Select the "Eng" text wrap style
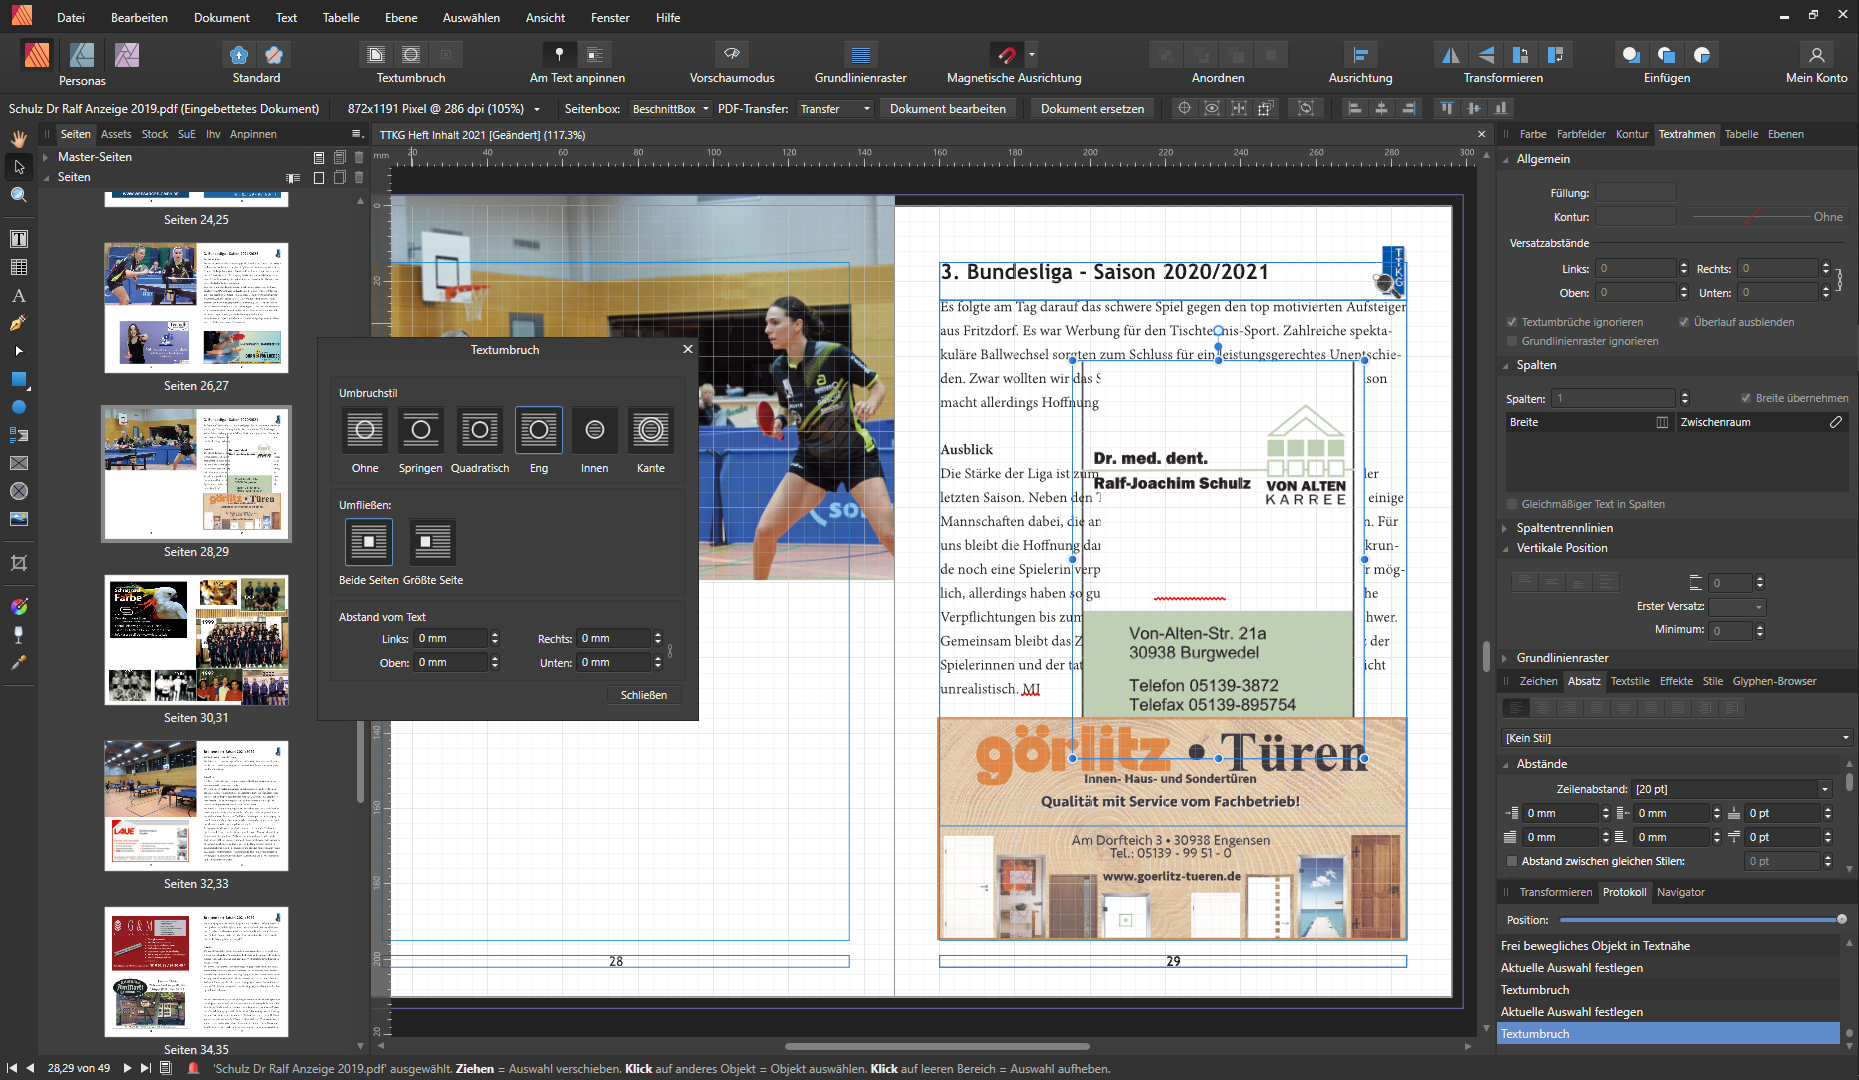 (538, 430)
